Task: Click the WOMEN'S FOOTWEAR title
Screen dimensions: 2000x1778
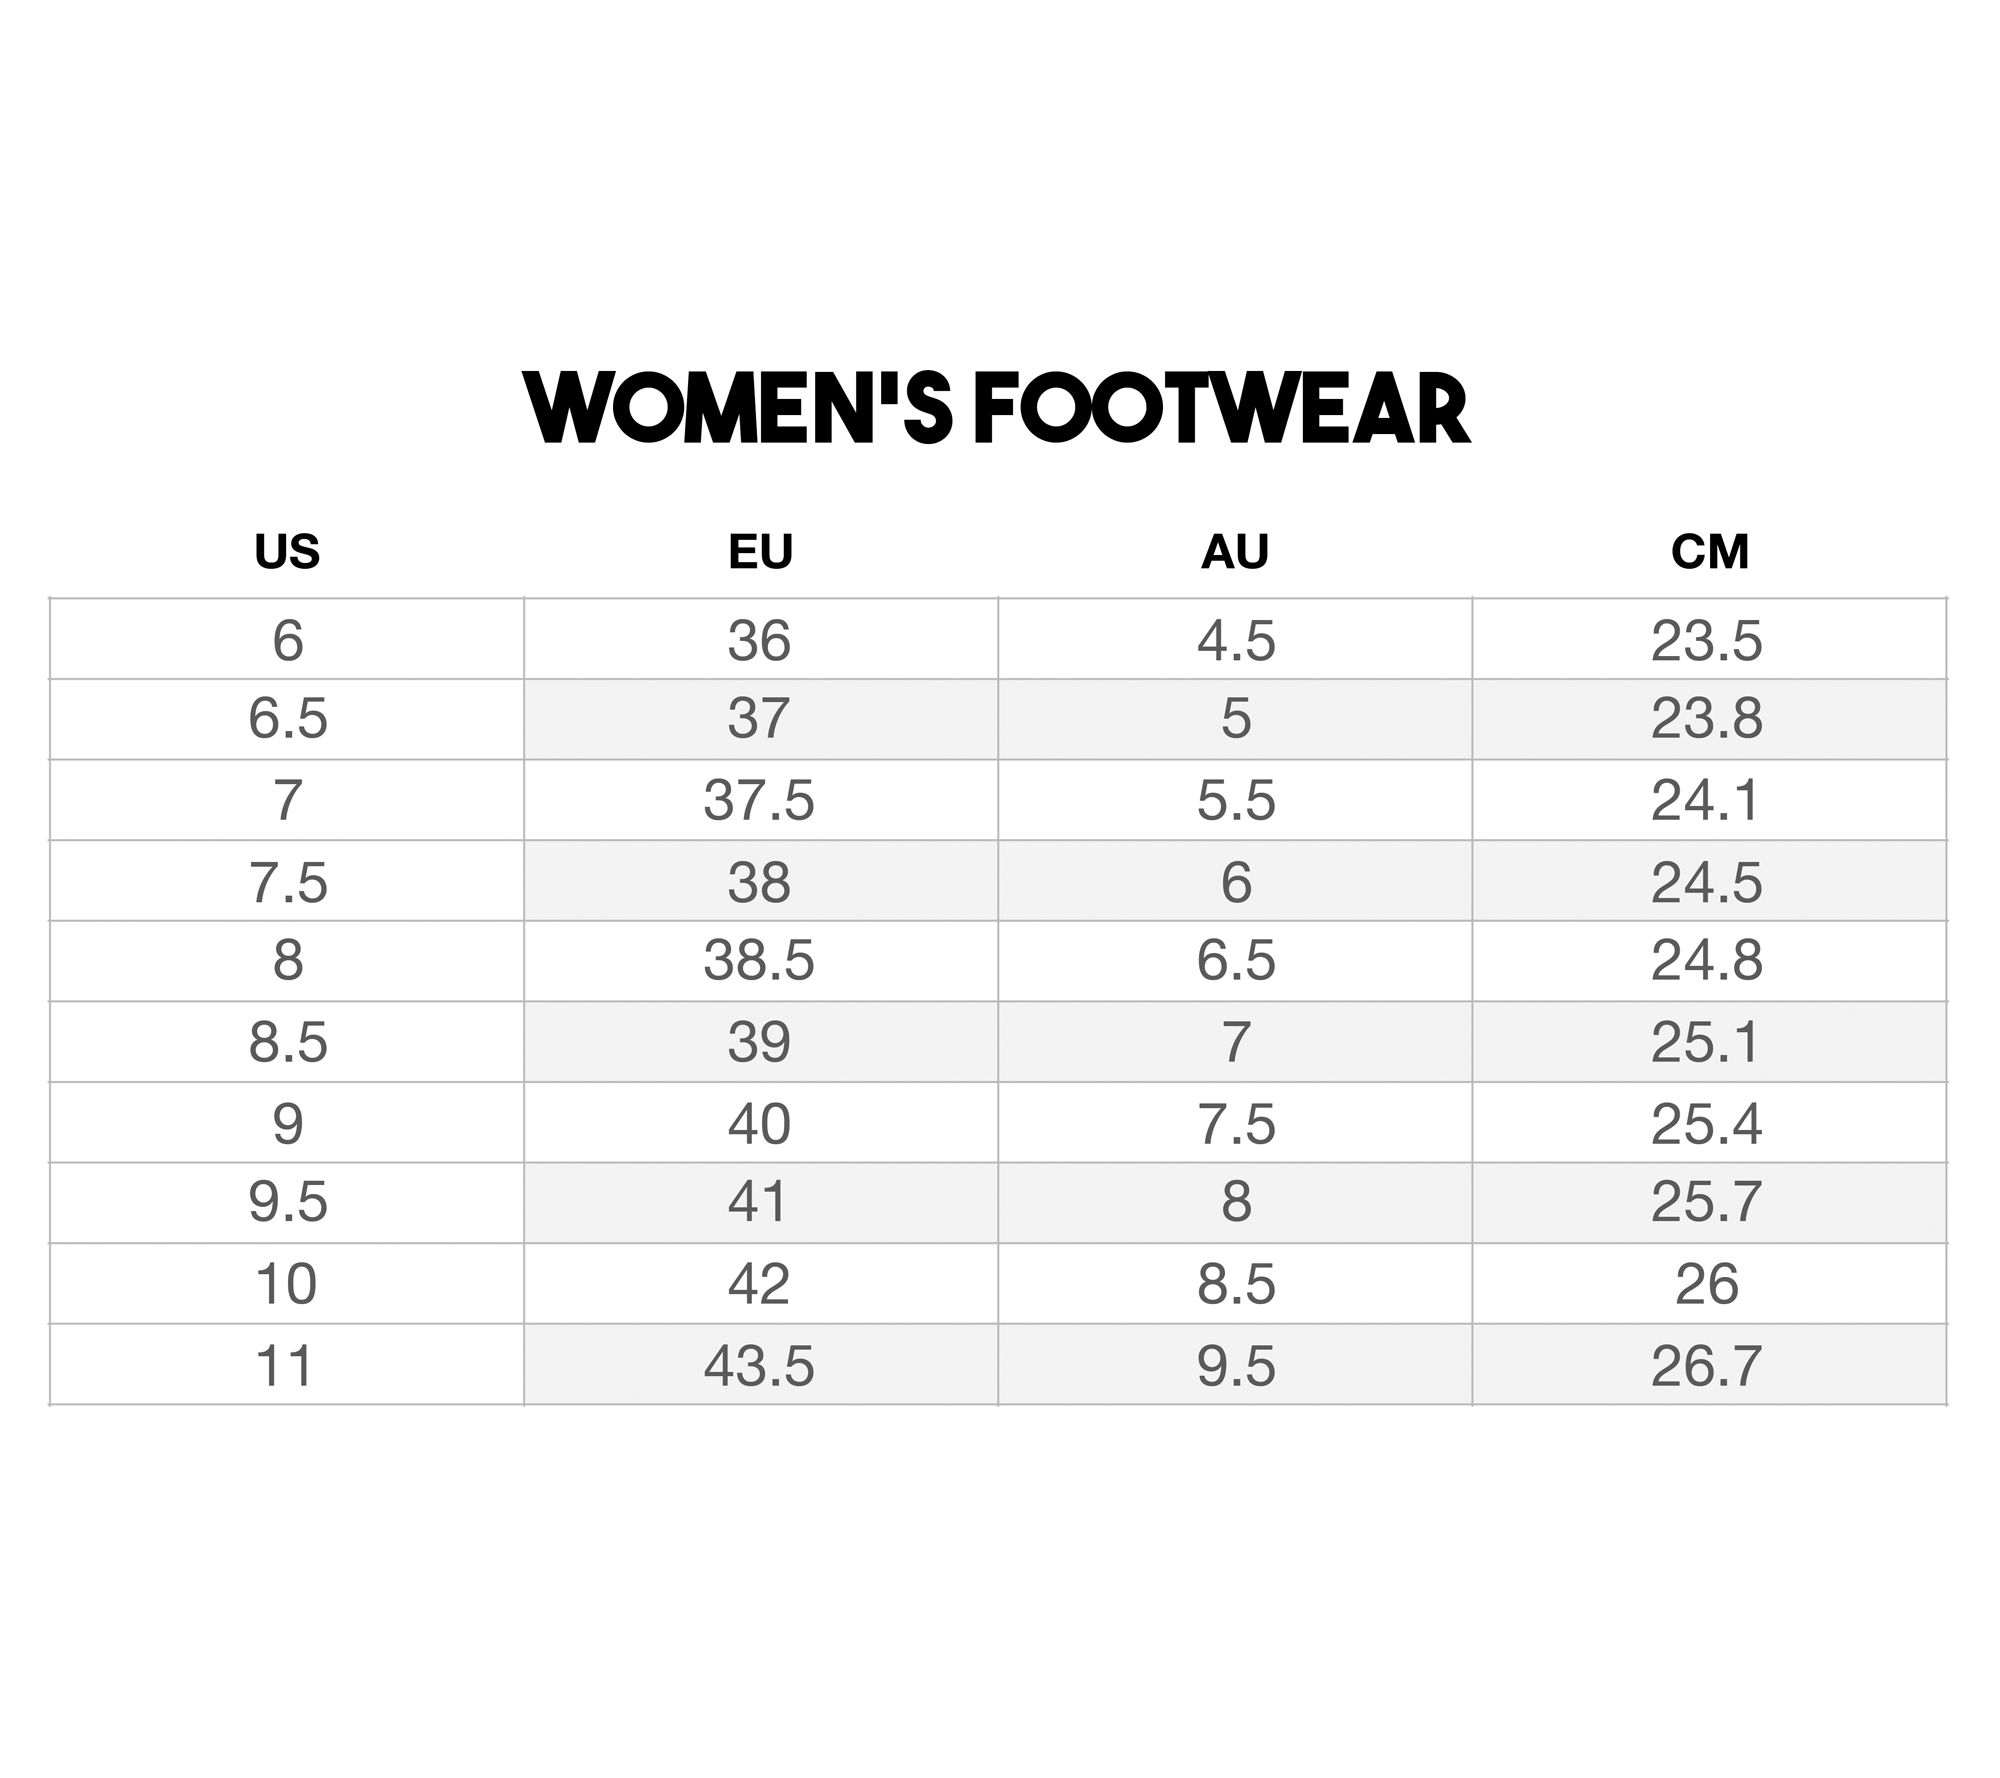Action: coord(997,408)
